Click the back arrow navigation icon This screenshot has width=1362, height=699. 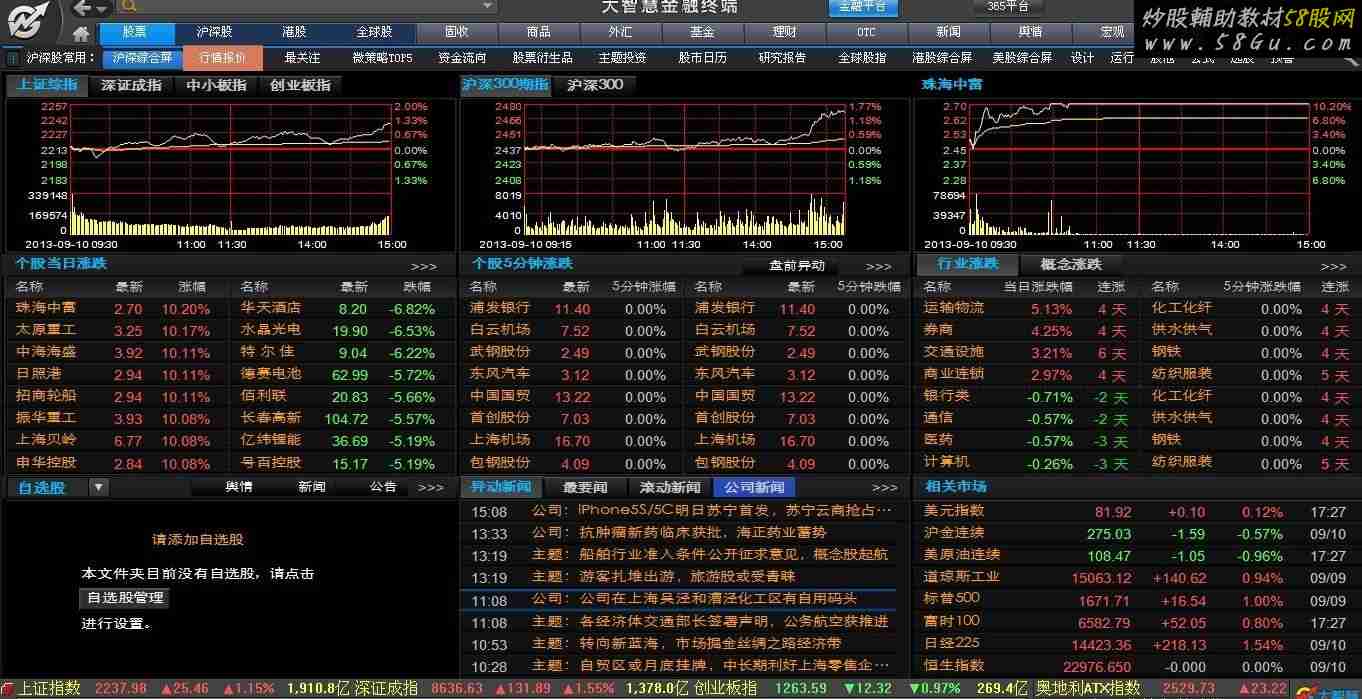(83, 8)
